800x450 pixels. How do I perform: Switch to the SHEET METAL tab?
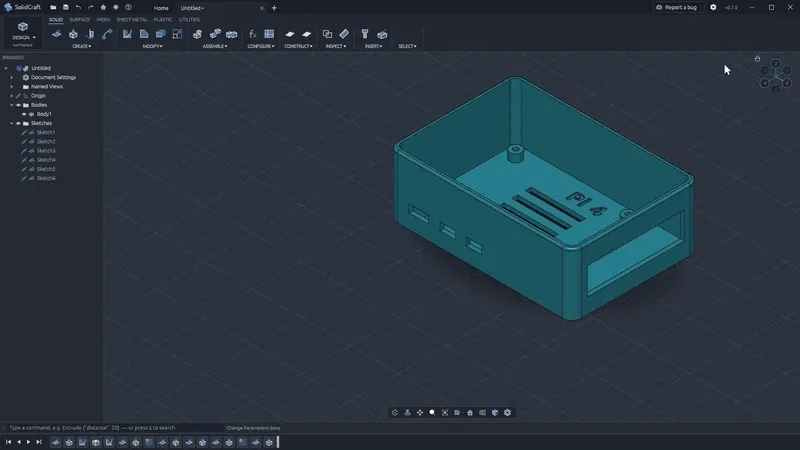coord(132,20)
